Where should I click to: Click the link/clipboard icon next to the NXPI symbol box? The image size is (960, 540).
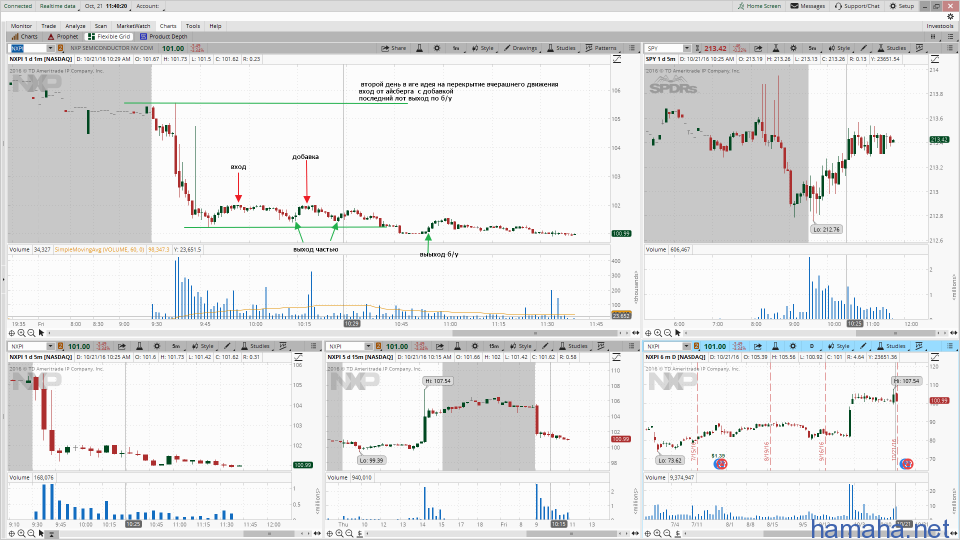(61, 48)
